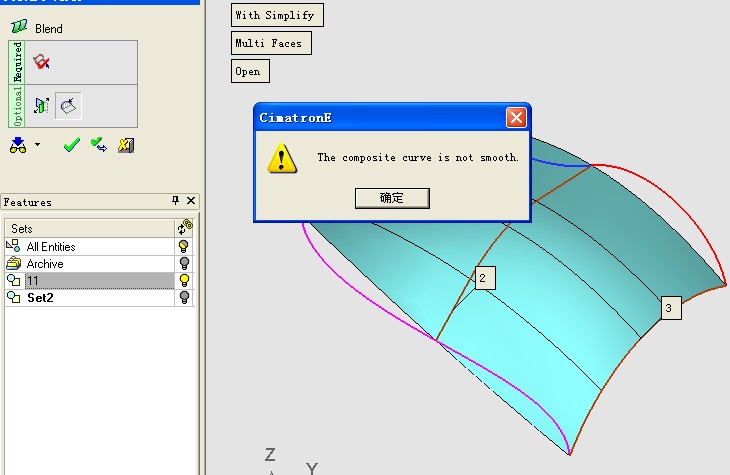730x475 pixels.
Task: Click the optional direction flip icon
Action: (x=41, y=105)
